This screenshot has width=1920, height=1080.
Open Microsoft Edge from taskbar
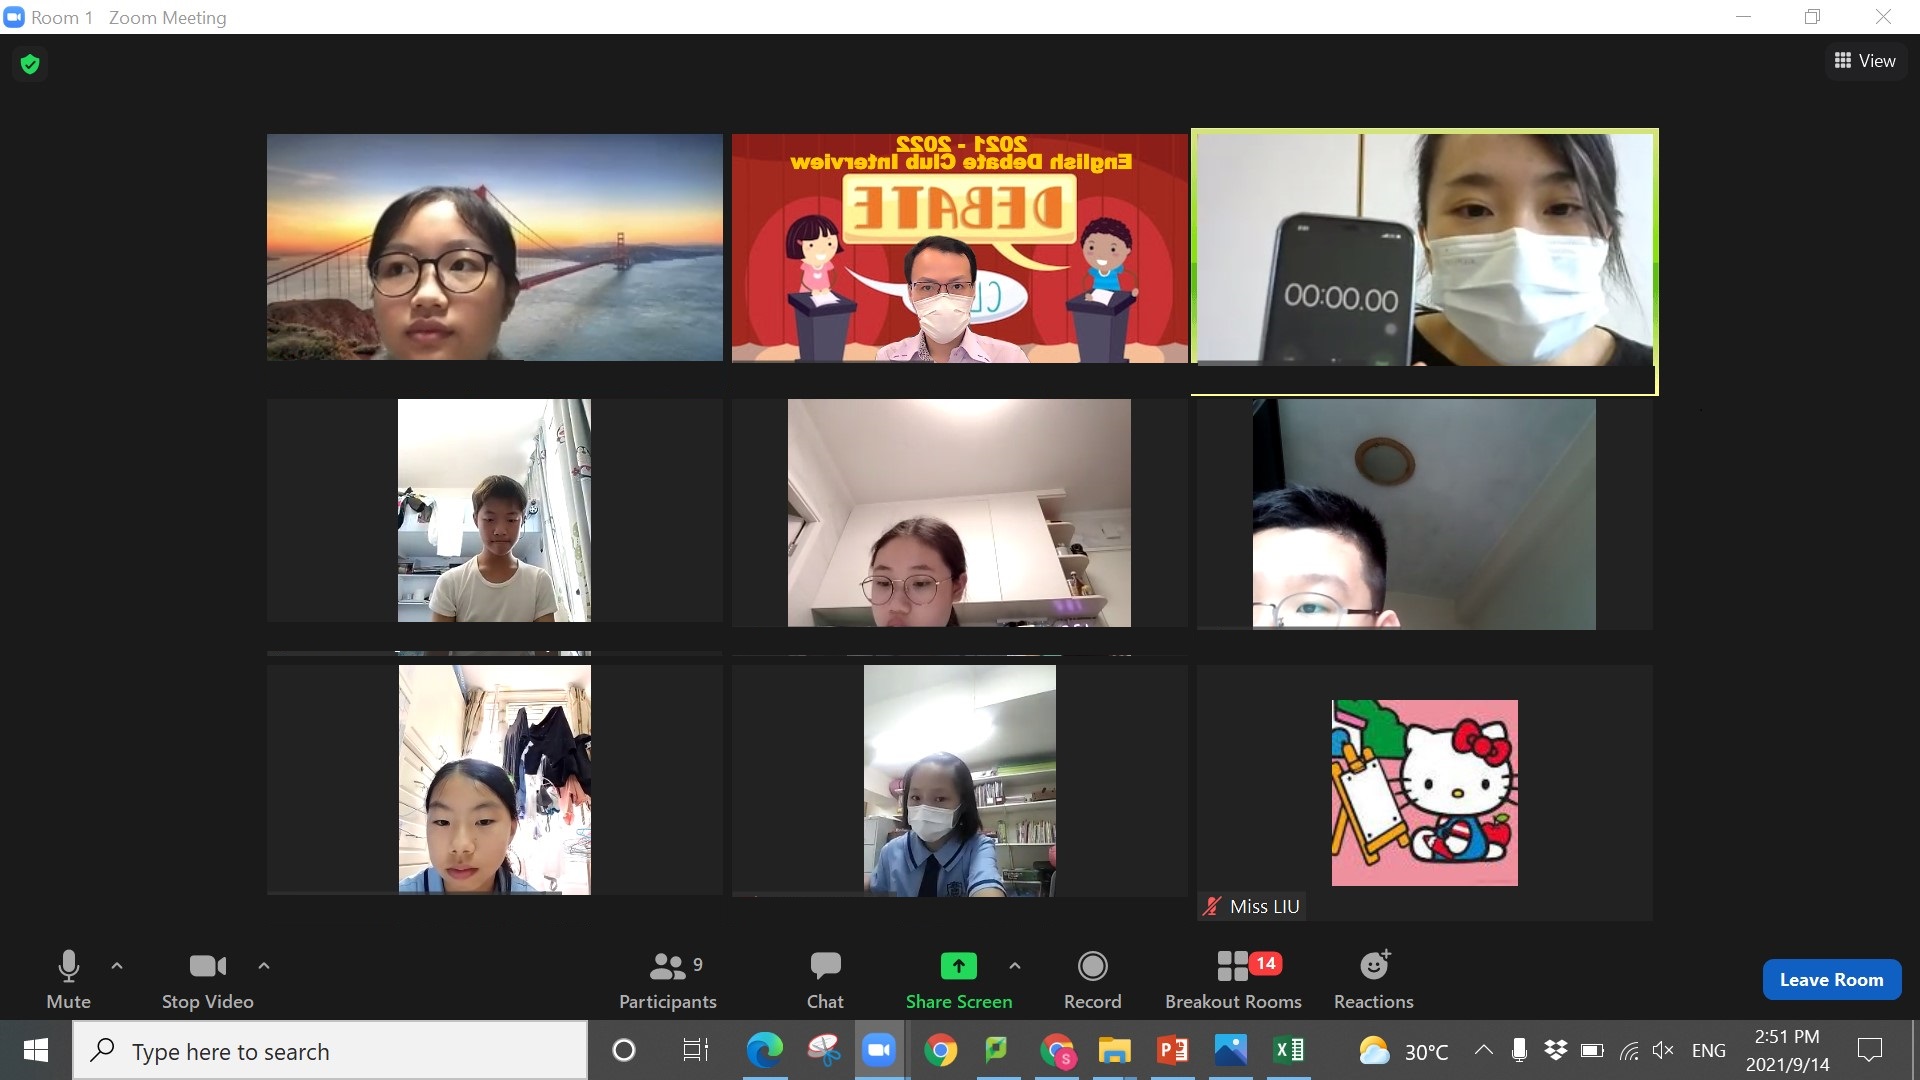coord(764,1050)
